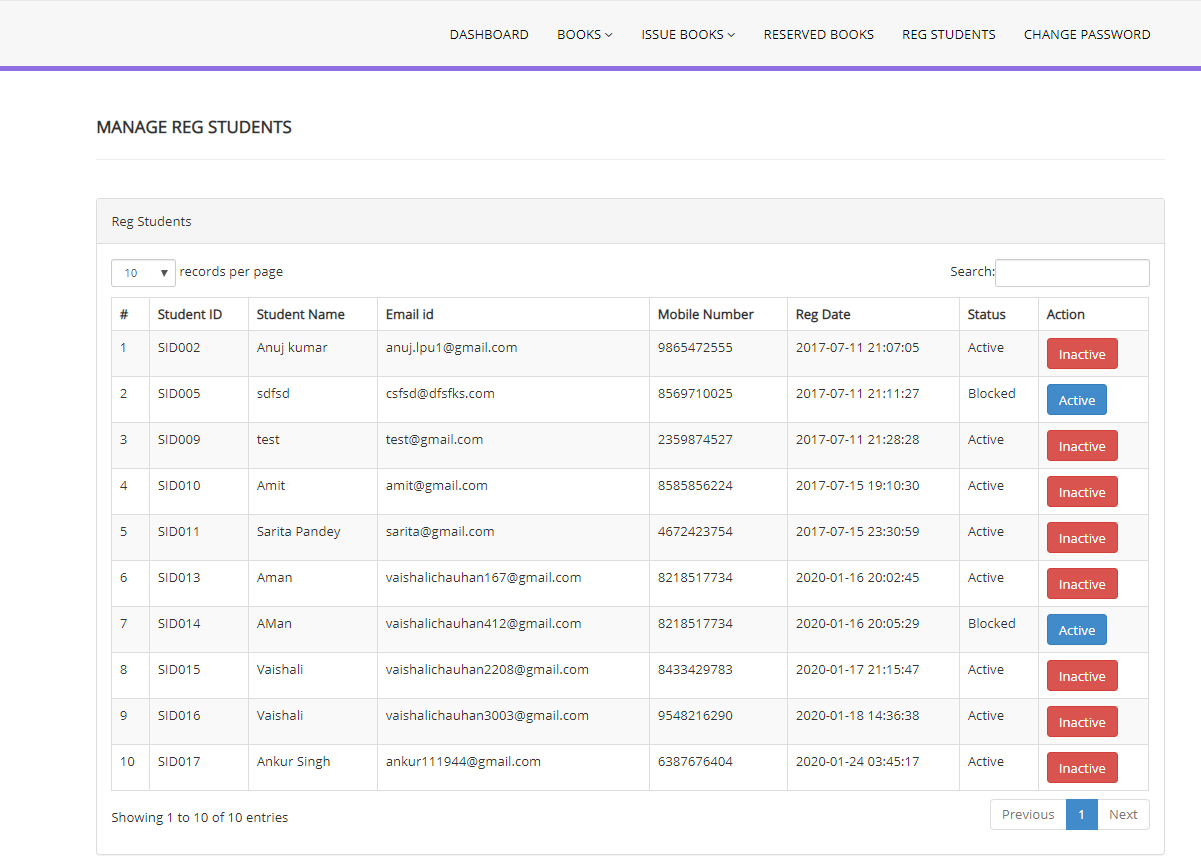Open the BOOKS dropdown menu
Image resolution: width=1201 pixels, height=856 pixels.
[x=583, y=34]
